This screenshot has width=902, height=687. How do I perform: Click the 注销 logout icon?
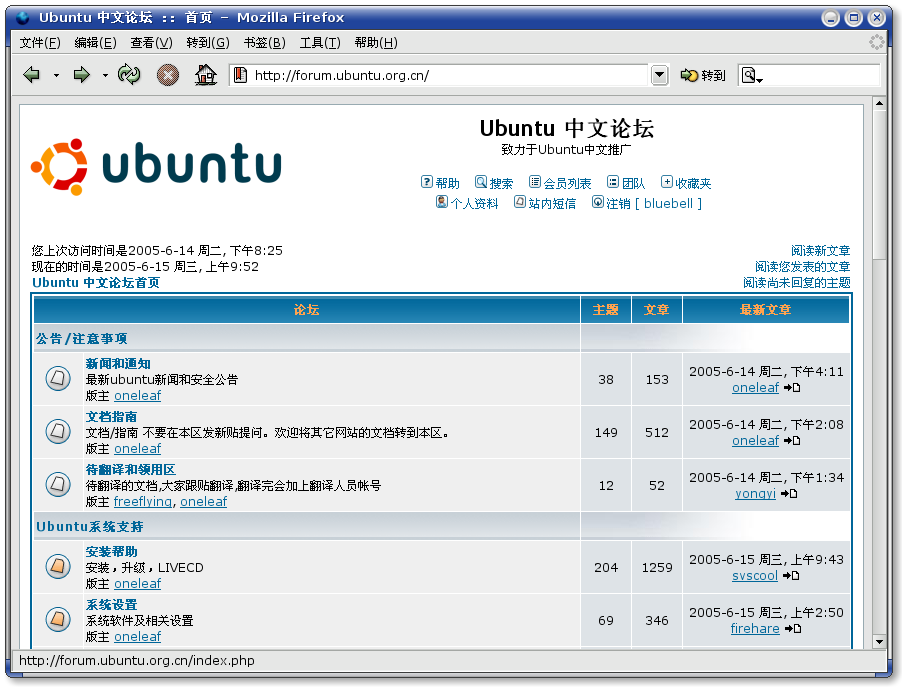pyautogui.click(x=598, y=202)
